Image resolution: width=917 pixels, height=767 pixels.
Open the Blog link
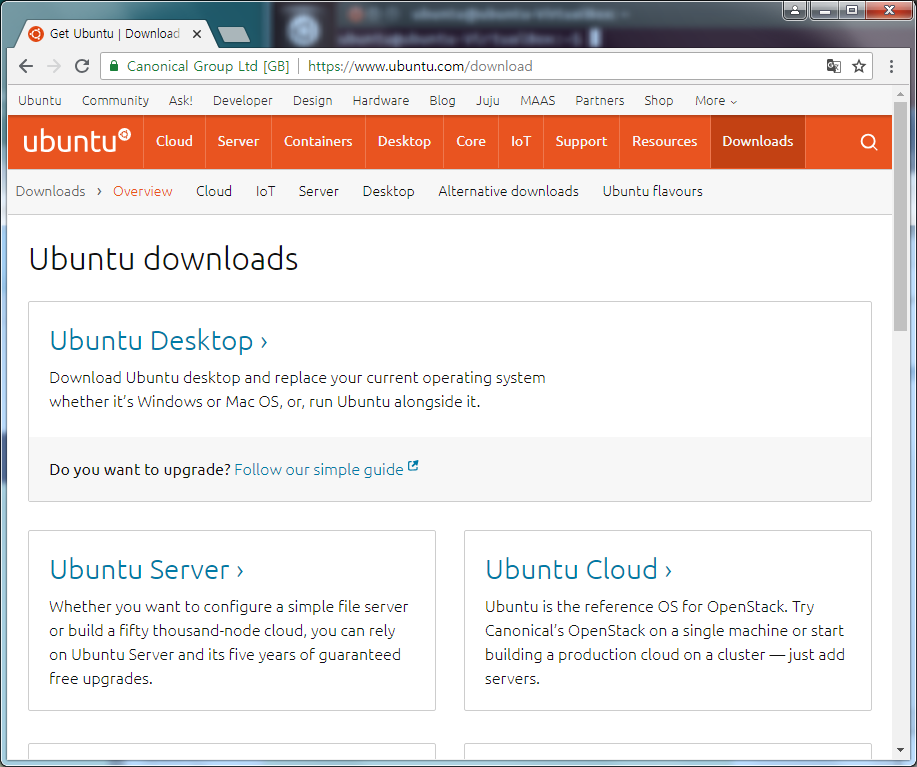click(442, 101)
